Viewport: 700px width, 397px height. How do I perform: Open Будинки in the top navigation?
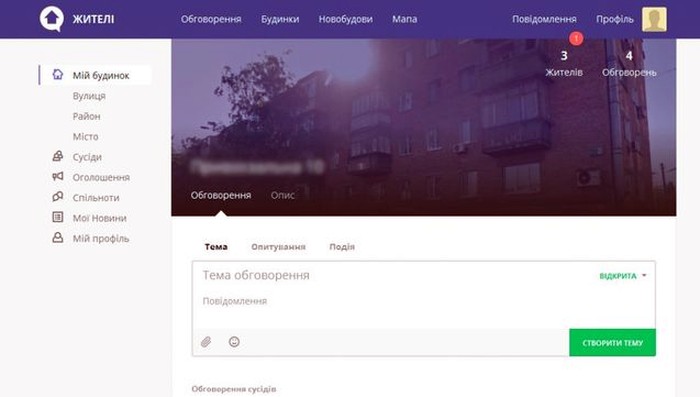pos(280,19)
